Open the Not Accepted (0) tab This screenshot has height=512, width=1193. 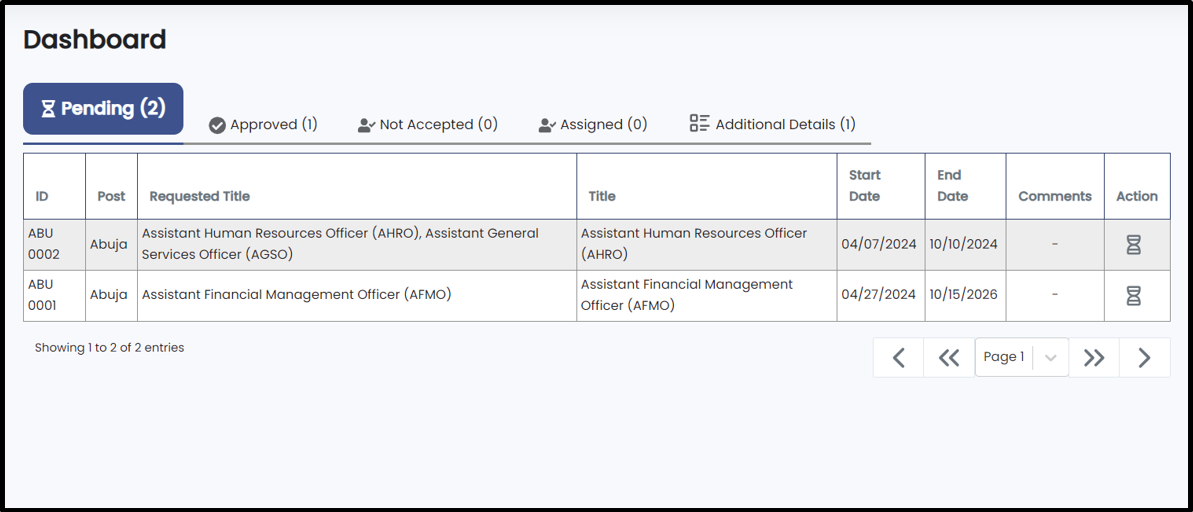[x=428, y=125]
